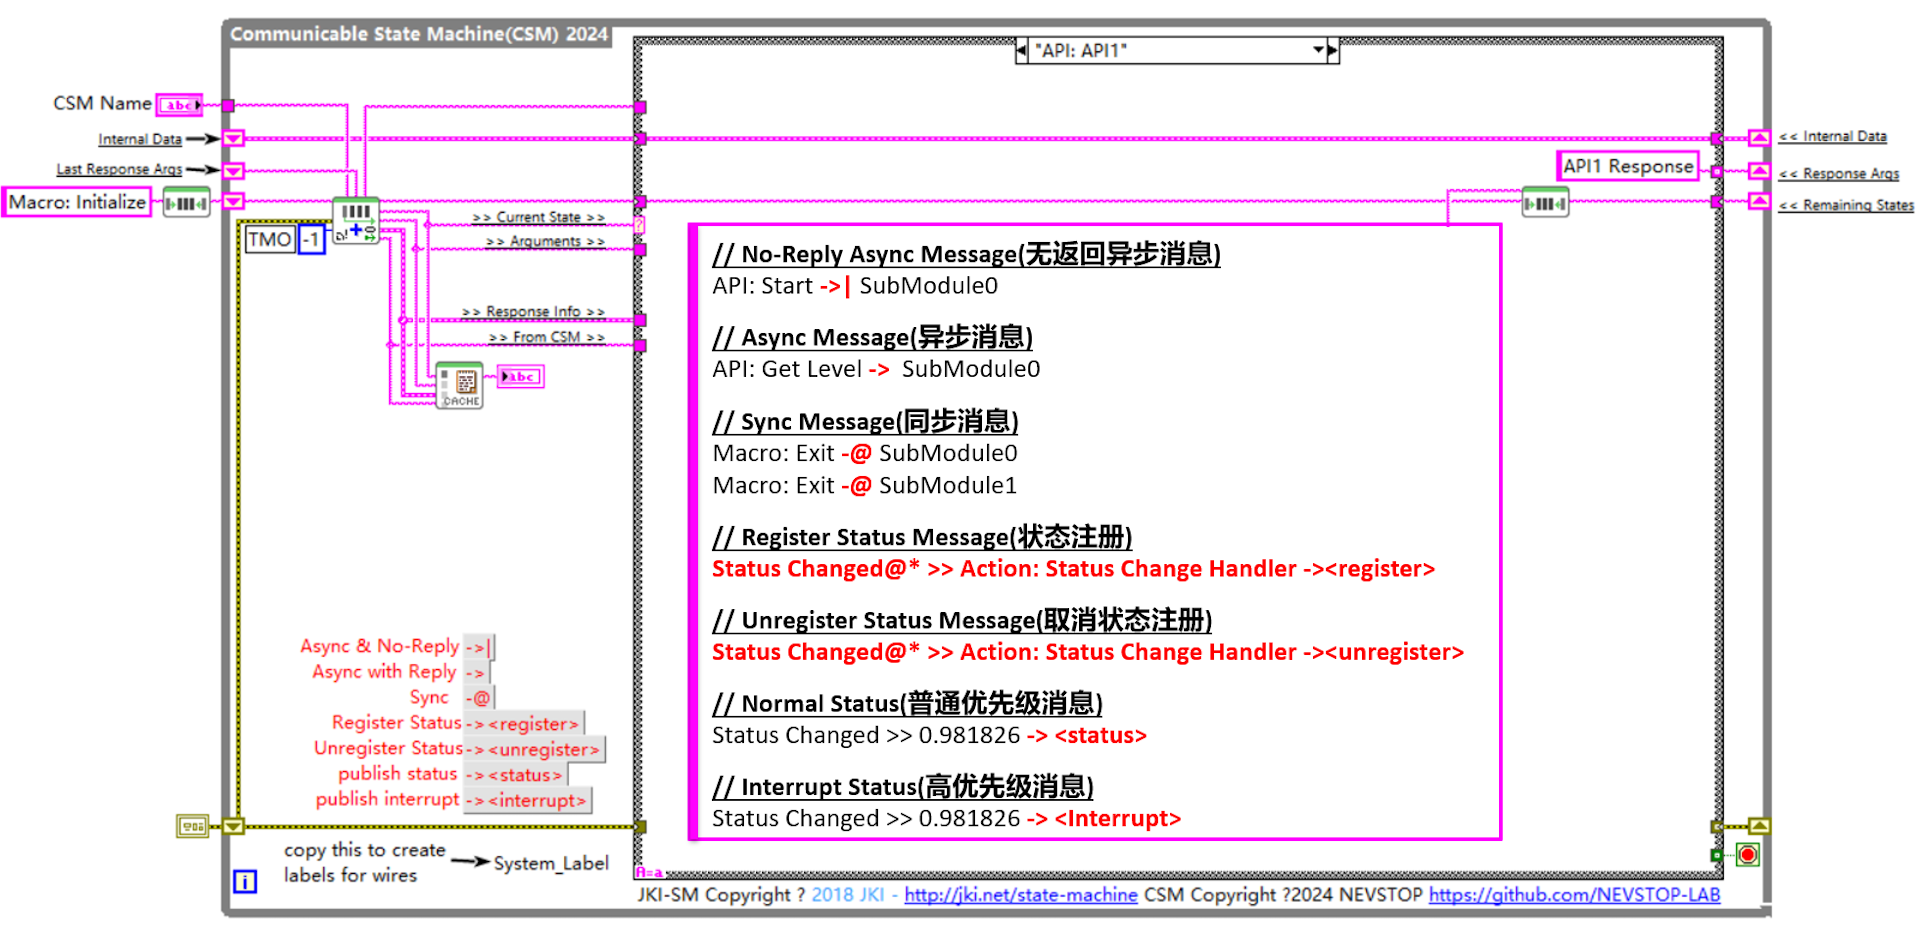Click the cluster constant icon on the lower loop edge
This screenshot has height=940, width=1920.
194,826
